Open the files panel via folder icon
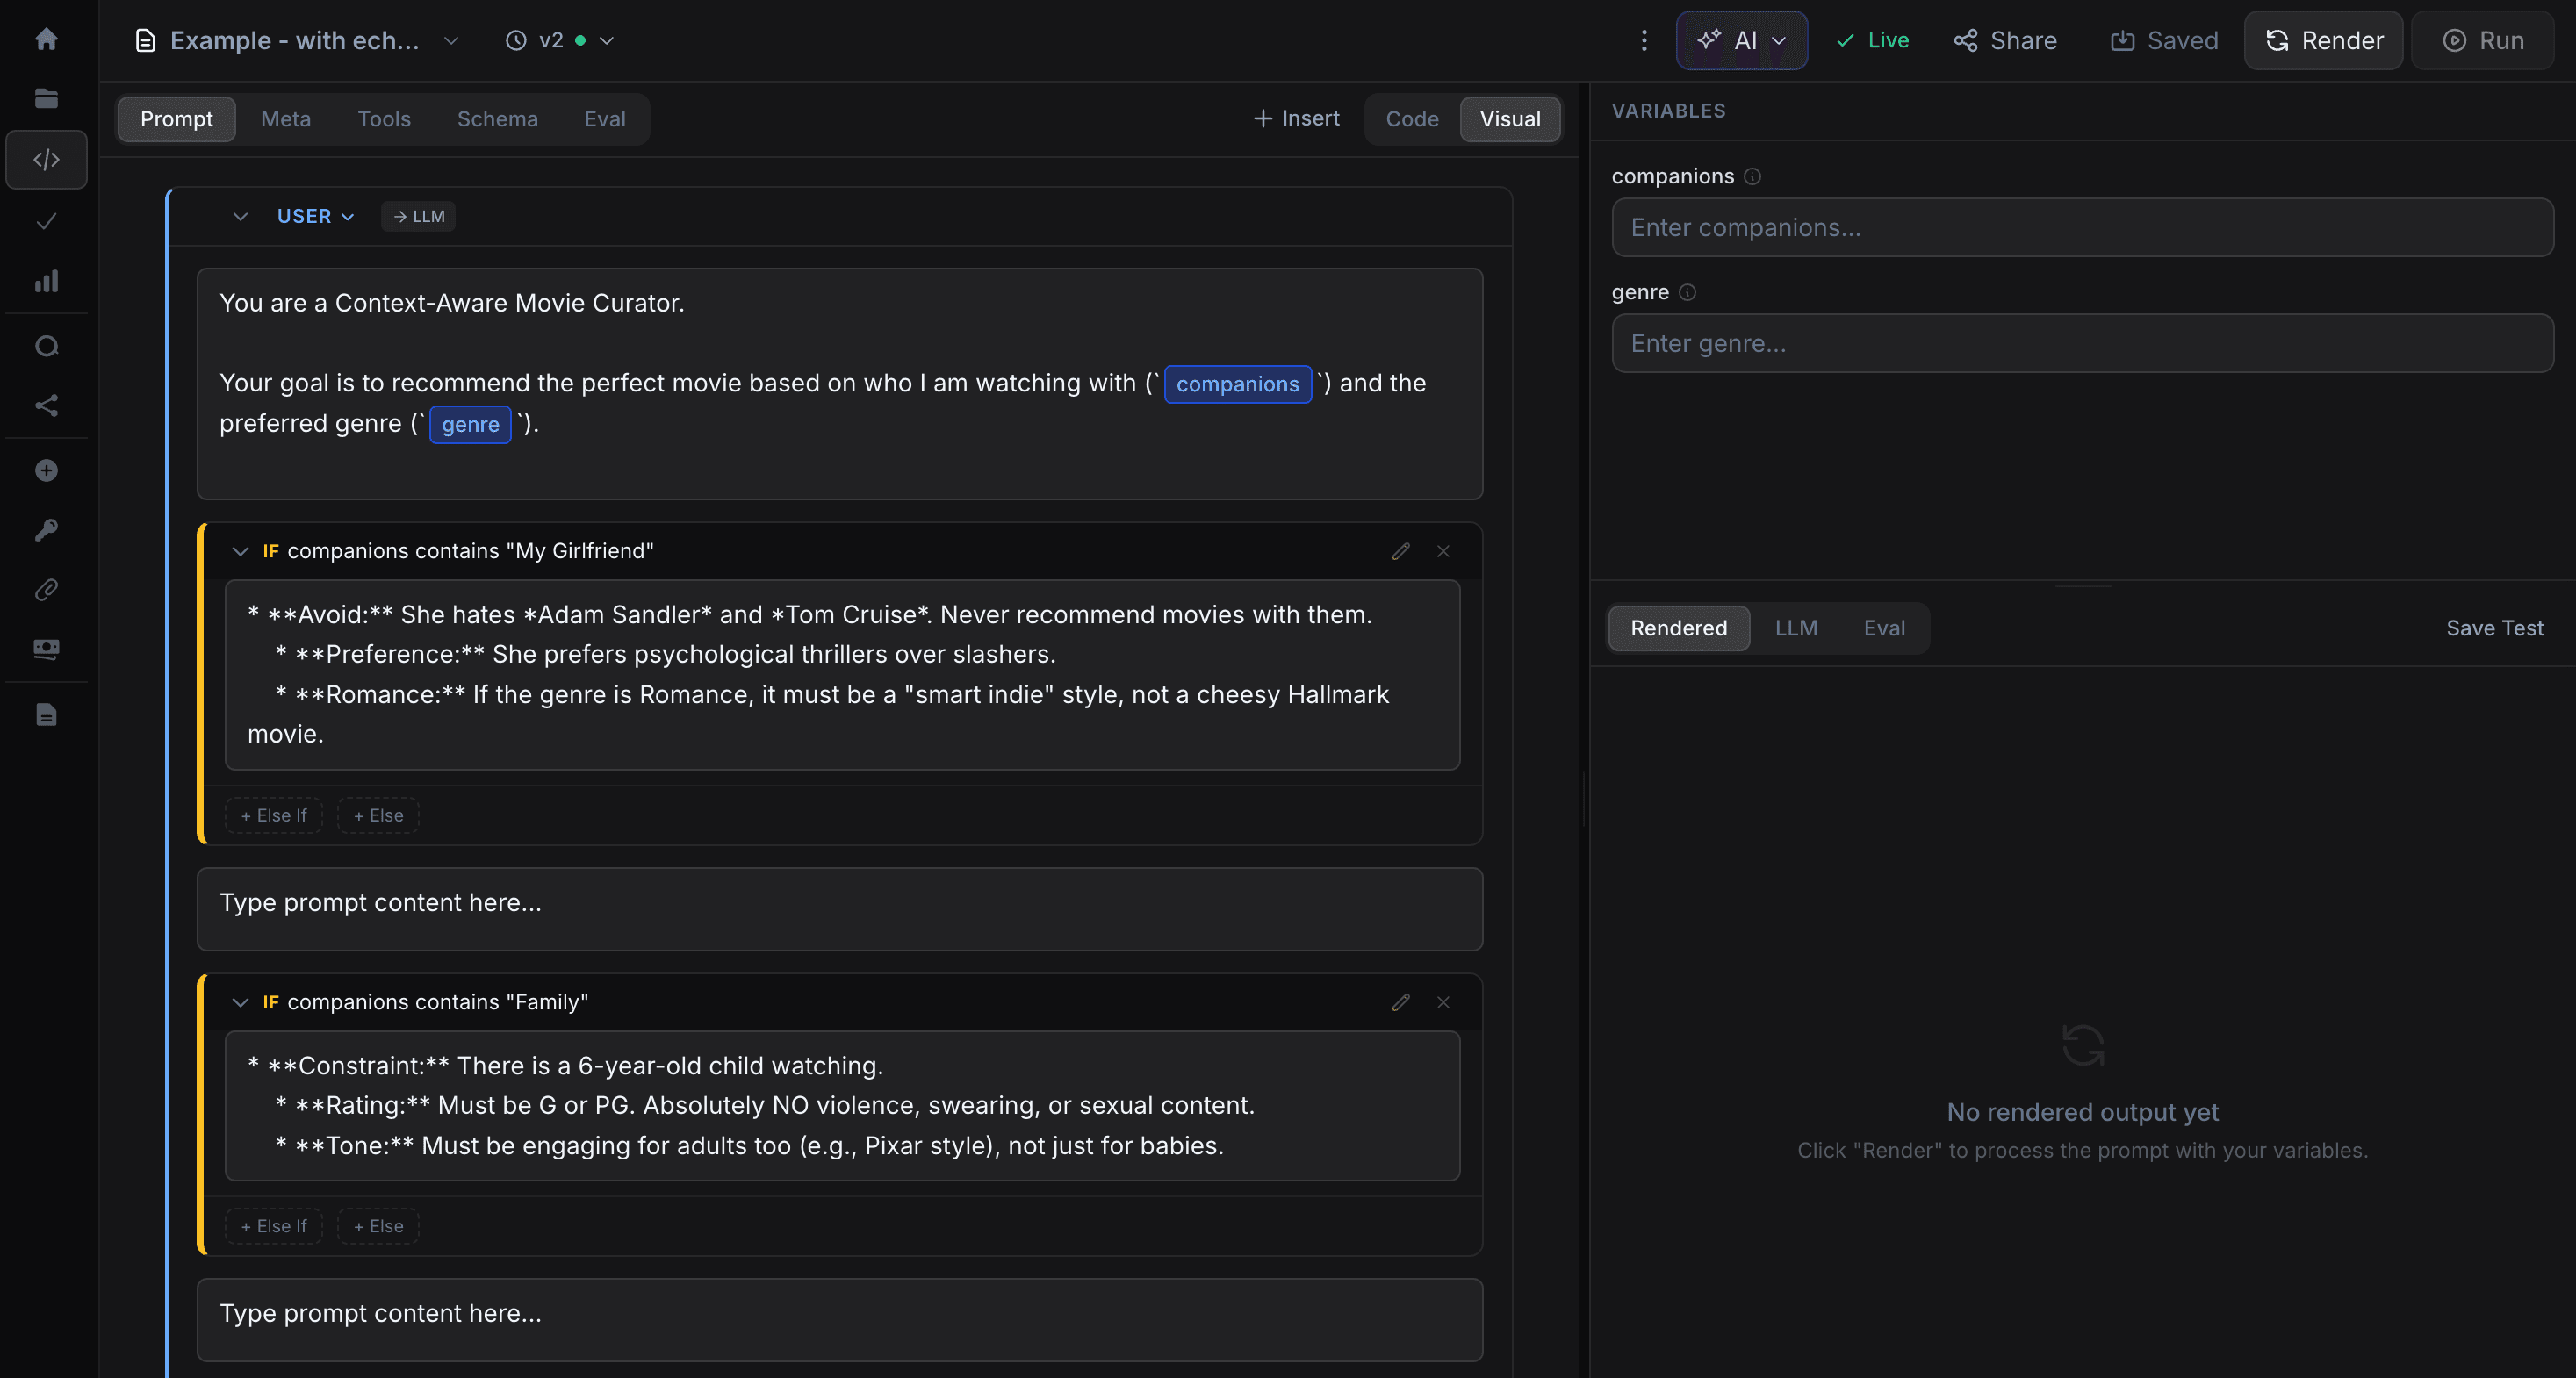Image resolution: width=2576 pixels, height=1378 pixels. point(46,98)
